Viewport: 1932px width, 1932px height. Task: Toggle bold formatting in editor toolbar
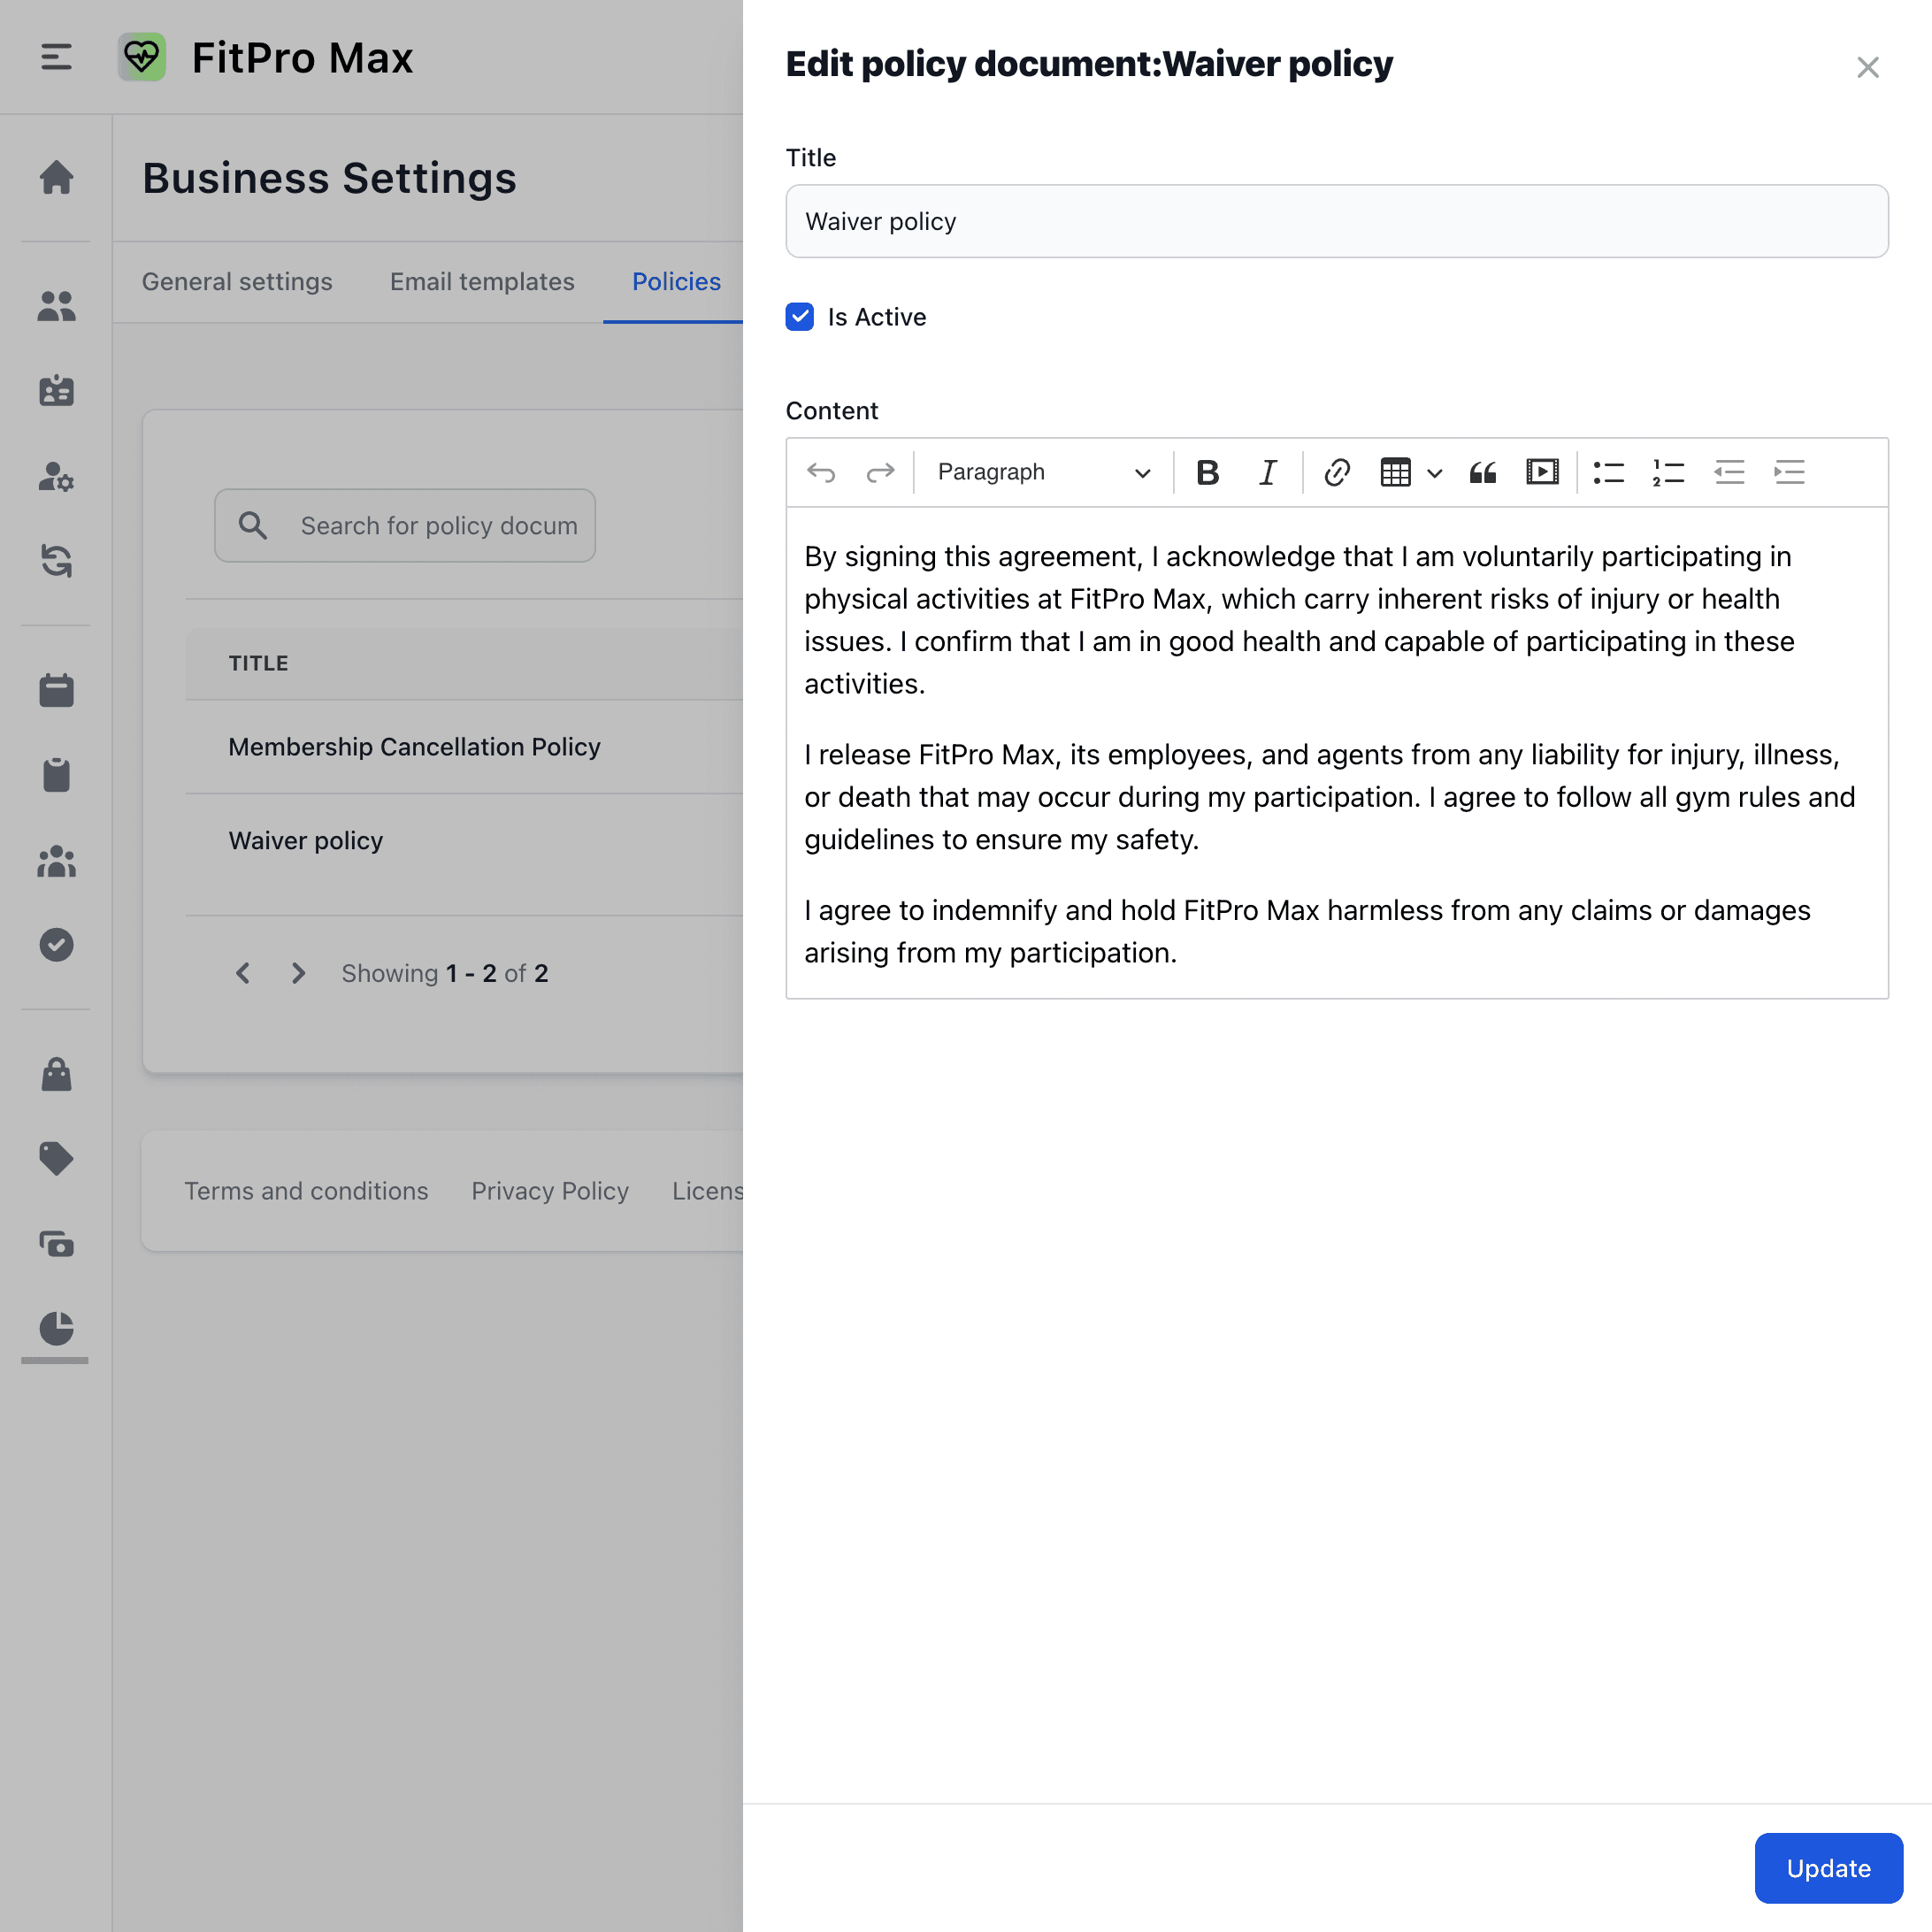(1207, 472)
